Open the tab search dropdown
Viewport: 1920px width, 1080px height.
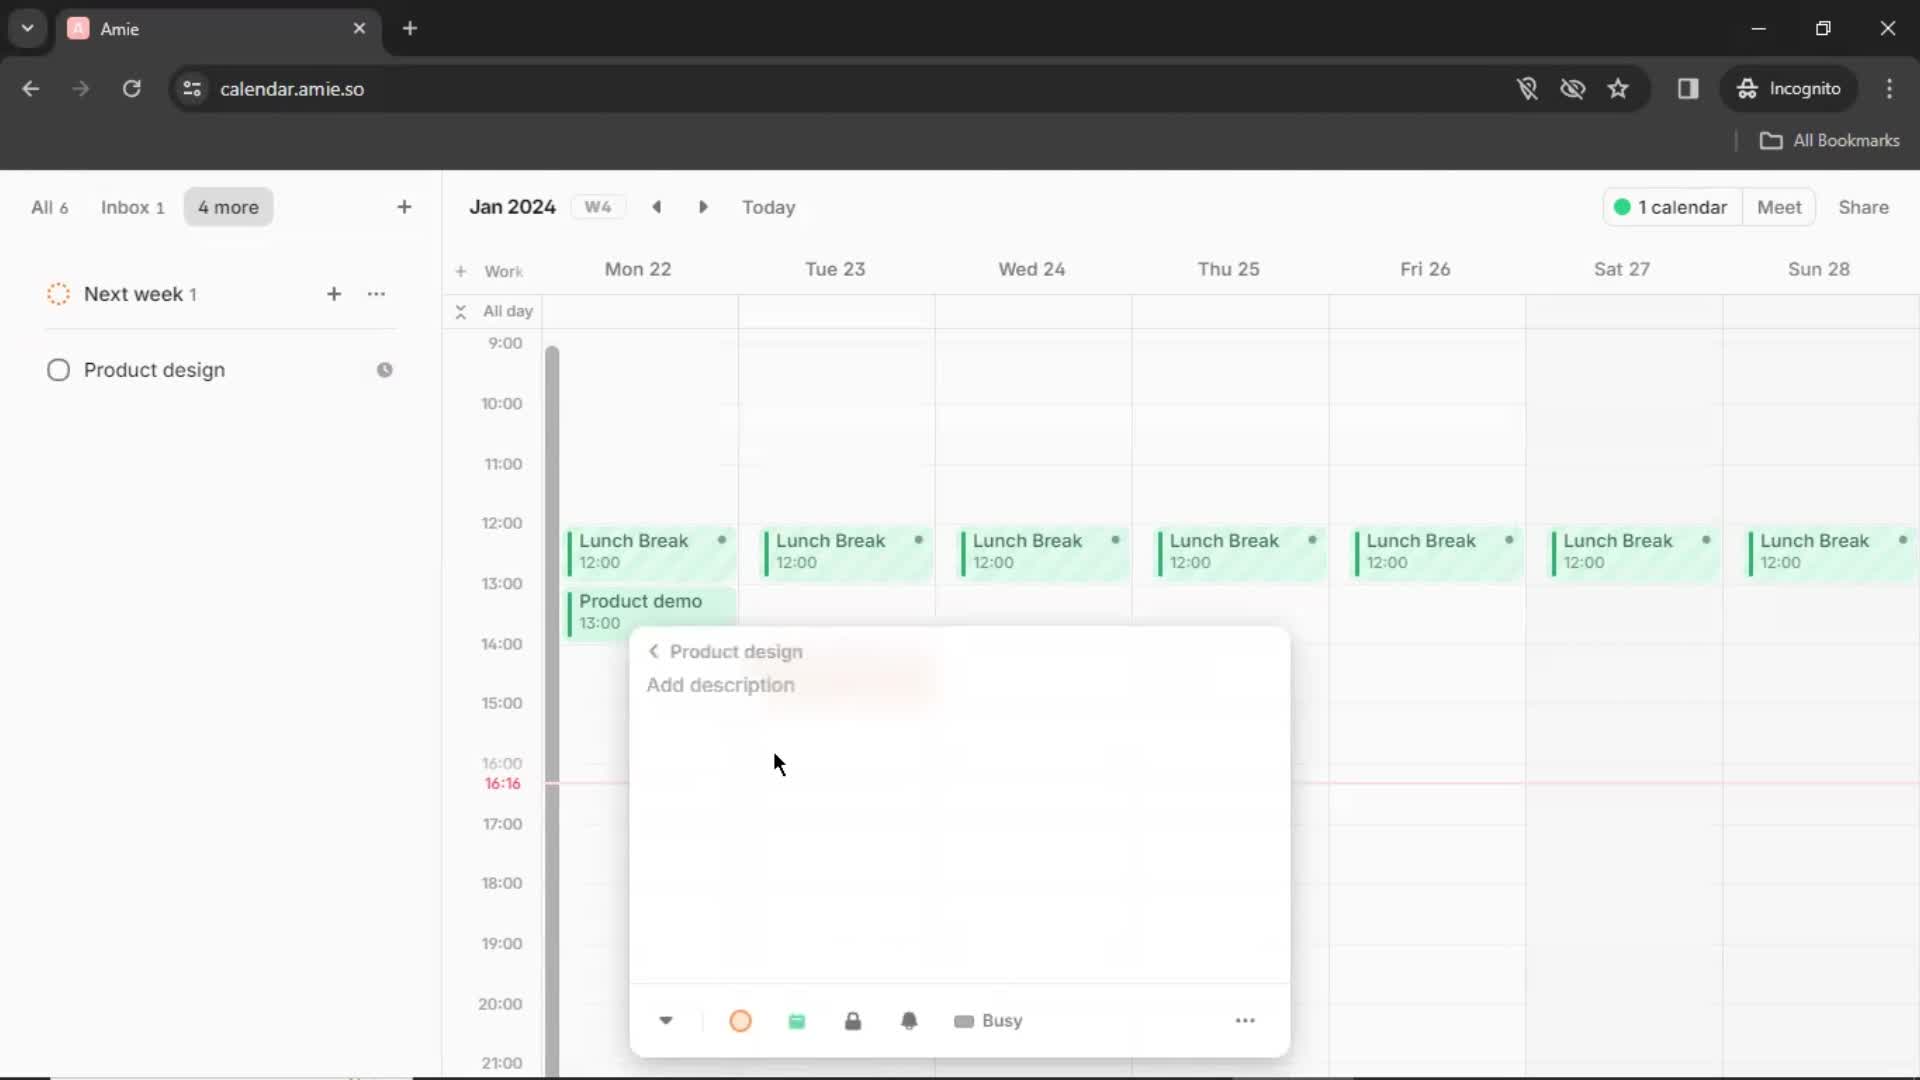pyautogui.click(x=28, y=28)
